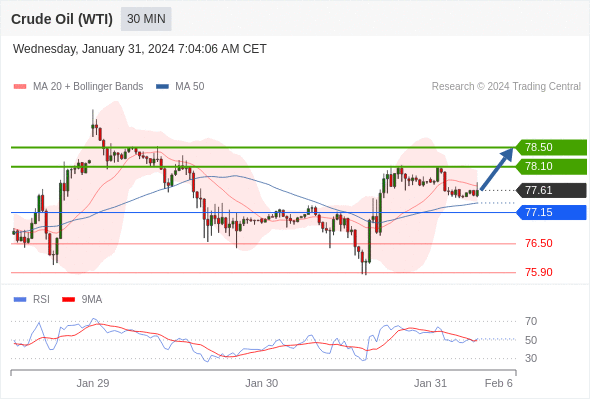Click the Jan 31 date label
Viewport: 590px width, 400px height.
430,383
